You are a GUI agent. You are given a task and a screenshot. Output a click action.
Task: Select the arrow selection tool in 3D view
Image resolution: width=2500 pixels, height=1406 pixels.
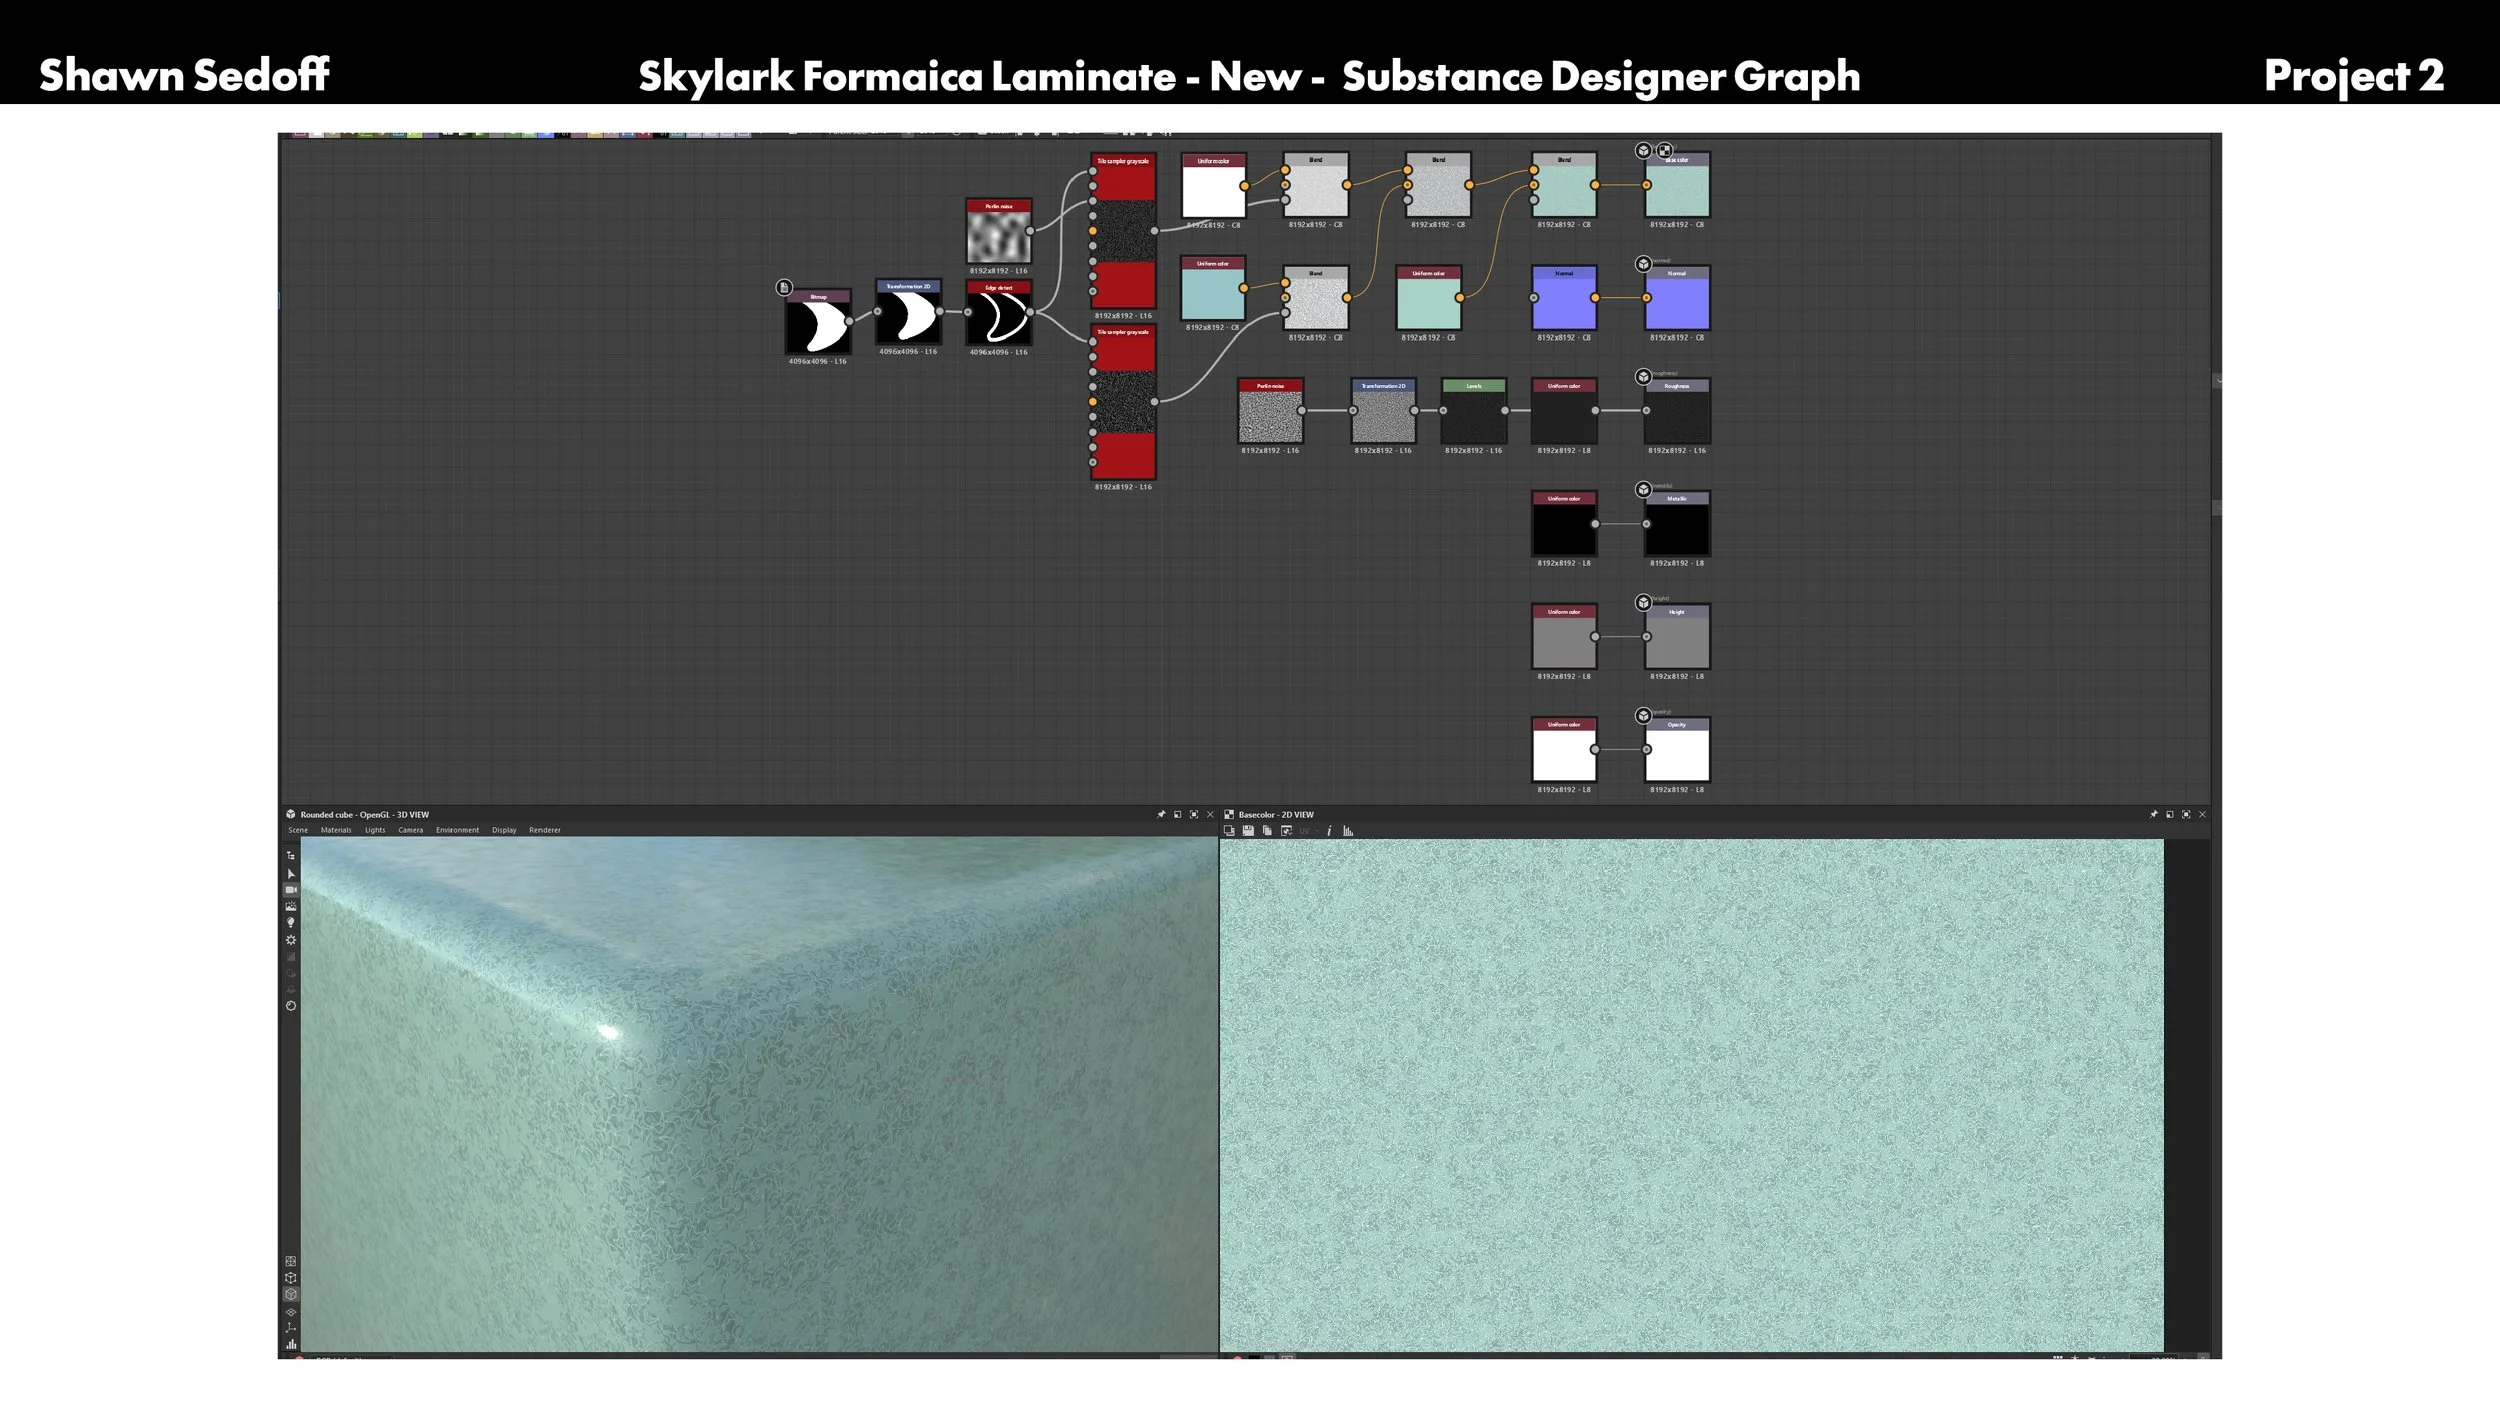click(x=291, y=874)
